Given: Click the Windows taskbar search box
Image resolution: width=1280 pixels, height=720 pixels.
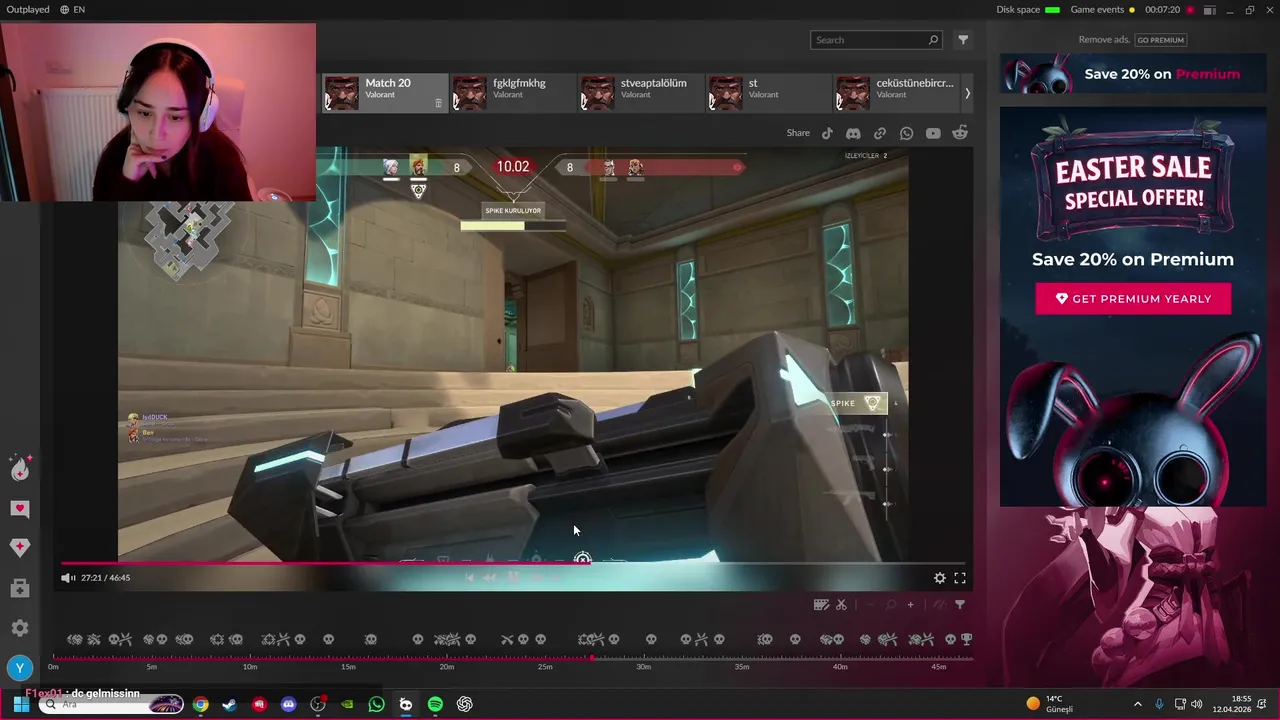Looking at the screenshot, I should [x=110, y=704].
